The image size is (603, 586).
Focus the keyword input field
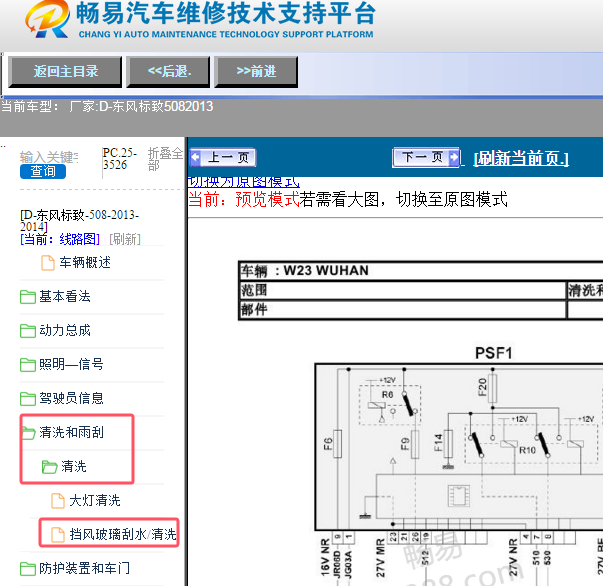click(x=49, y=157)
